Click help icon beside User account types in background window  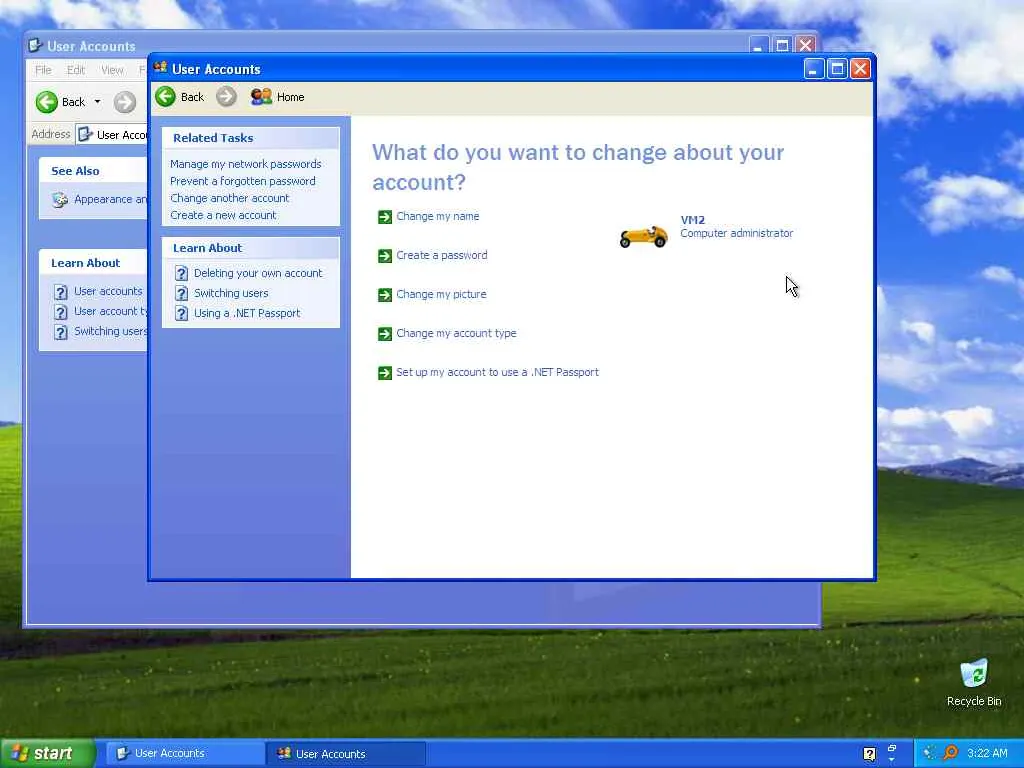(x=61, y=312)
